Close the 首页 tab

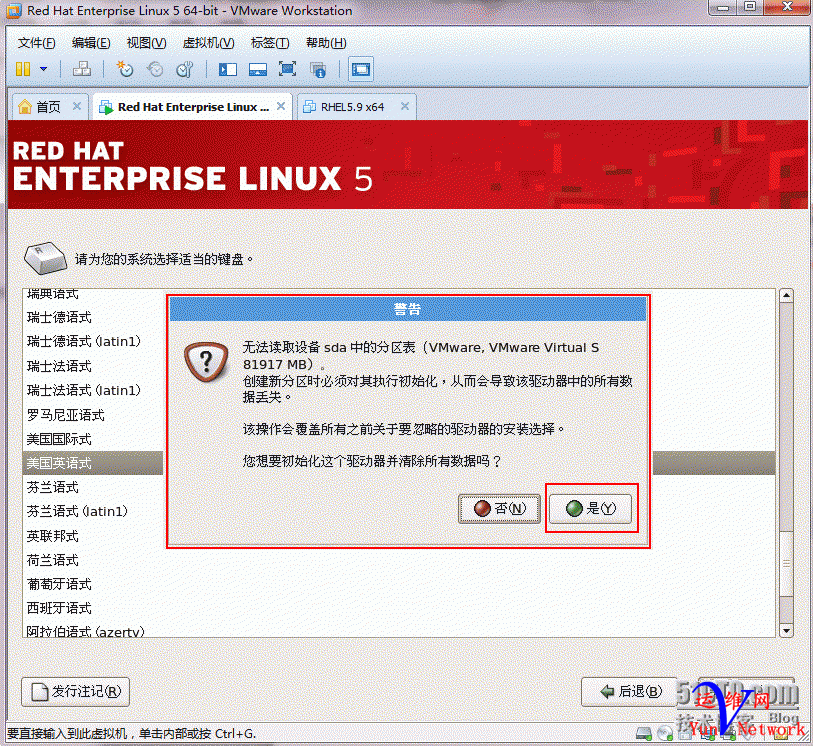77,106
